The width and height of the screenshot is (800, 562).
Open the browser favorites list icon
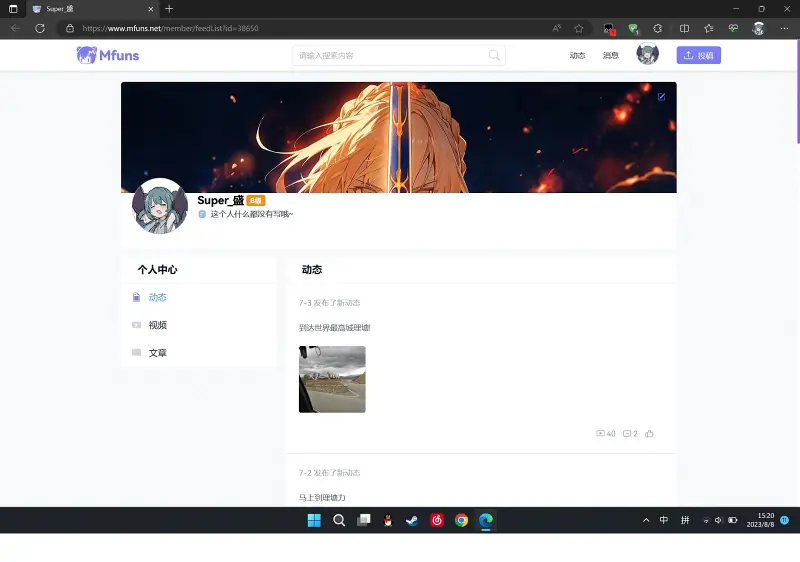click(709, 29)
